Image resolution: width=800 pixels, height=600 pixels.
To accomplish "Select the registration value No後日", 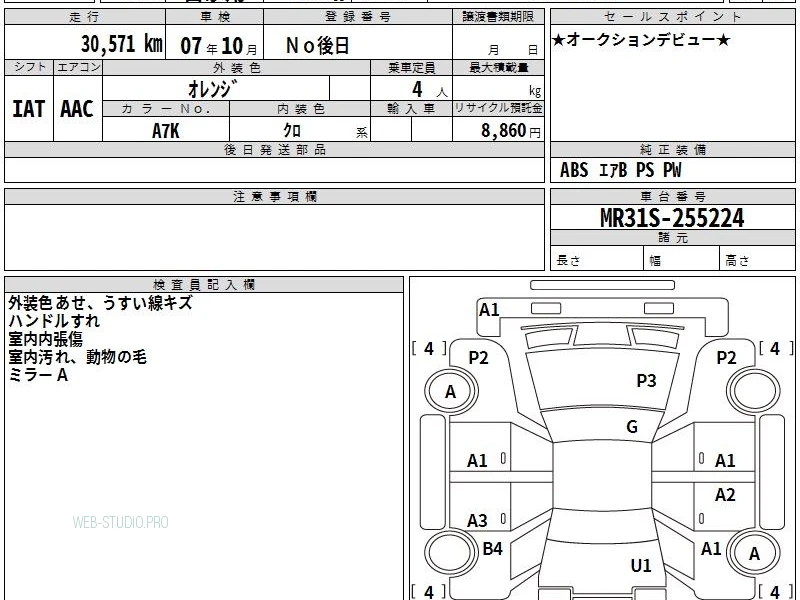I will click(317, 46).
